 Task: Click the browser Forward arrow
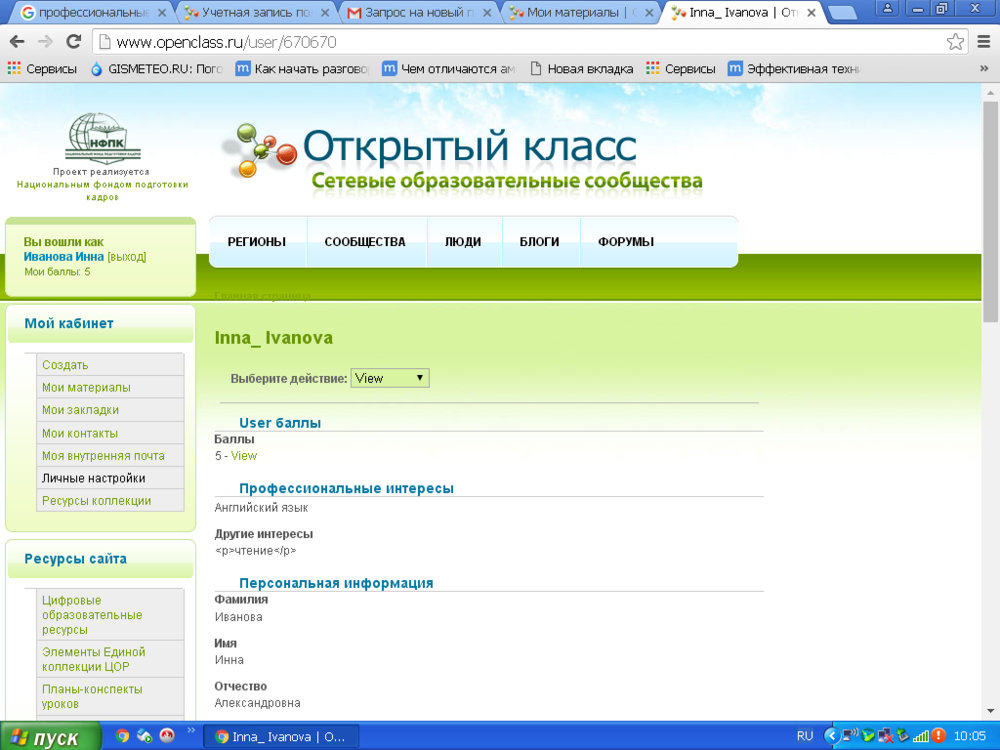click(45, 42)
